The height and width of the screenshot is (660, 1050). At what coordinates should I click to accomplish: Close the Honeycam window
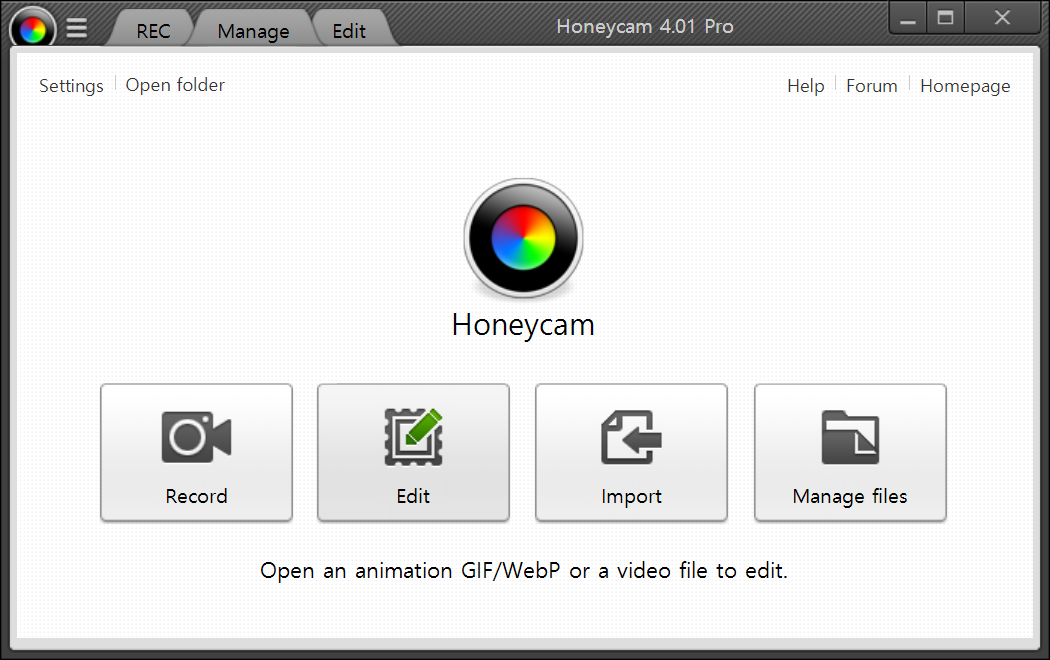(x=1002, y=18)
